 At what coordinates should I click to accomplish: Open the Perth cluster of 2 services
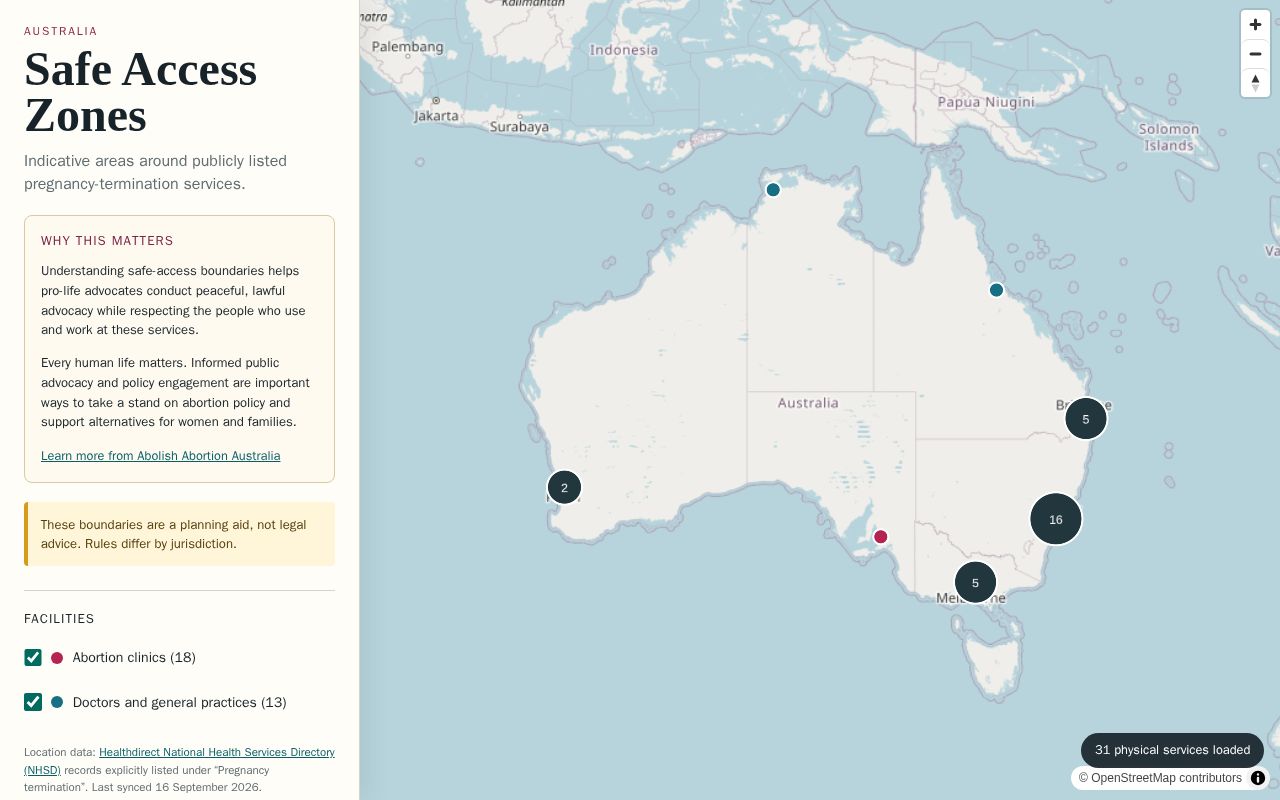click(x=564, y=488)
